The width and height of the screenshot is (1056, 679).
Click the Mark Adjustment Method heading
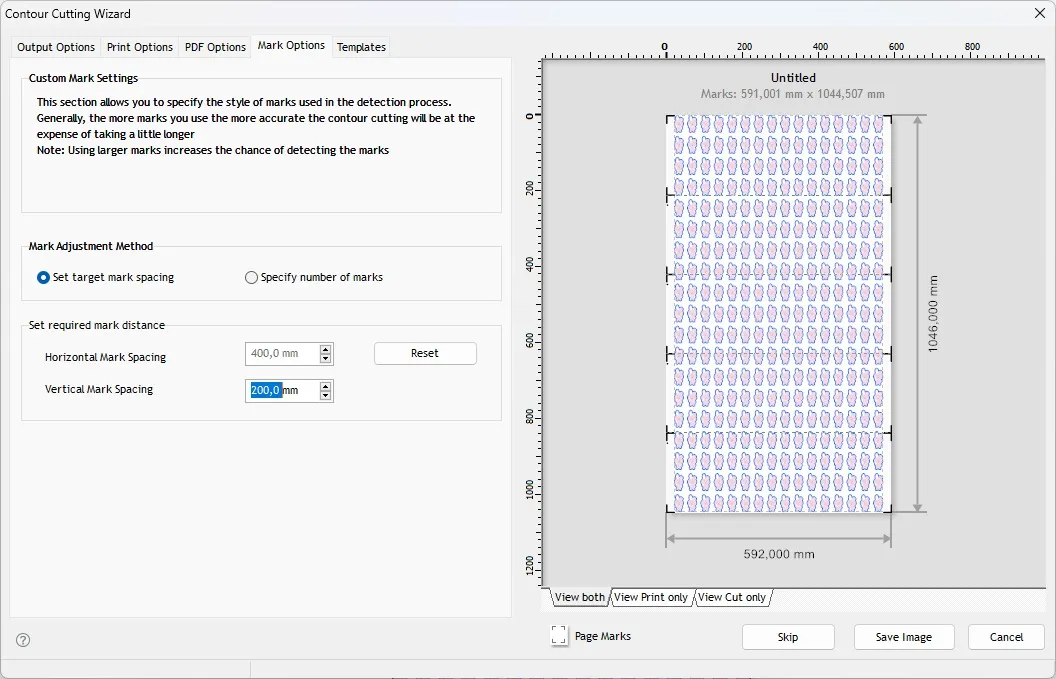tap(91, 247)
